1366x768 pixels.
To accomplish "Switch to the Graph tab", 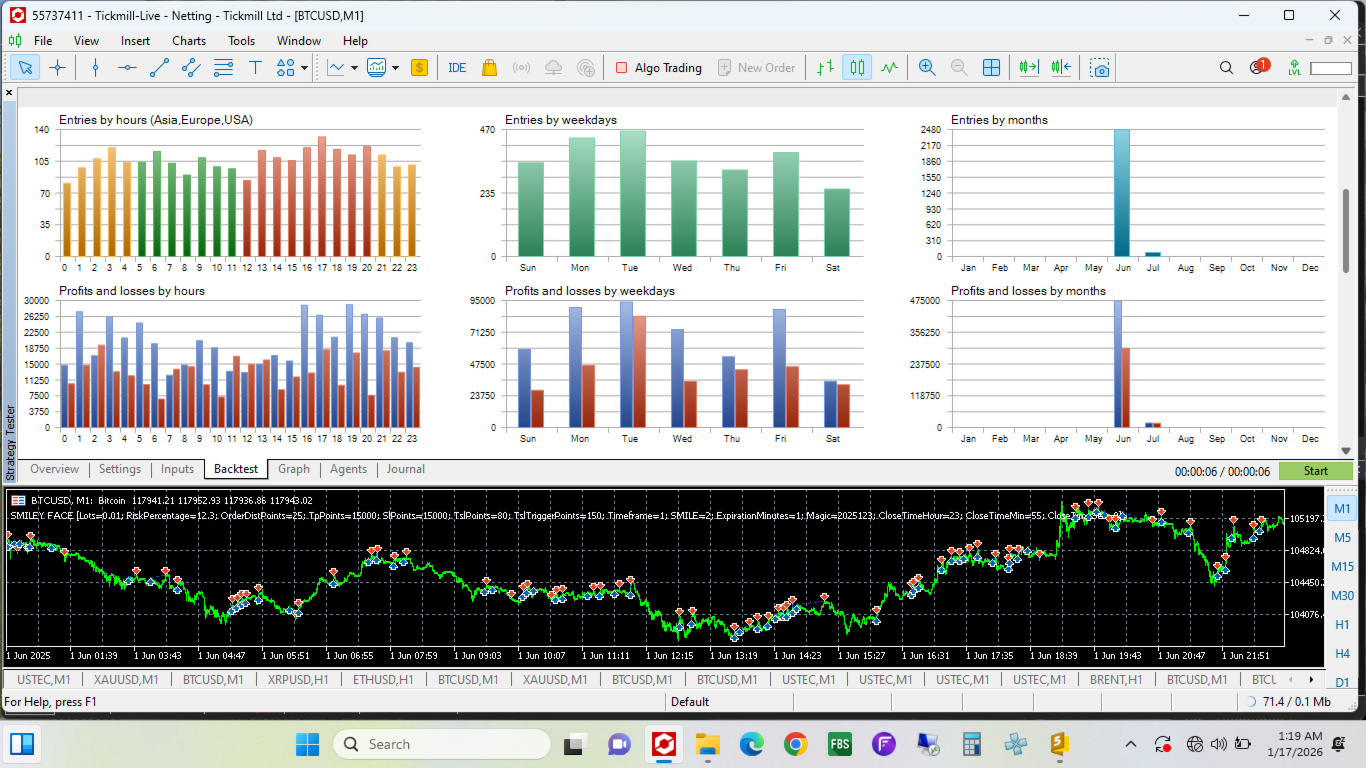I will [295, 469].
